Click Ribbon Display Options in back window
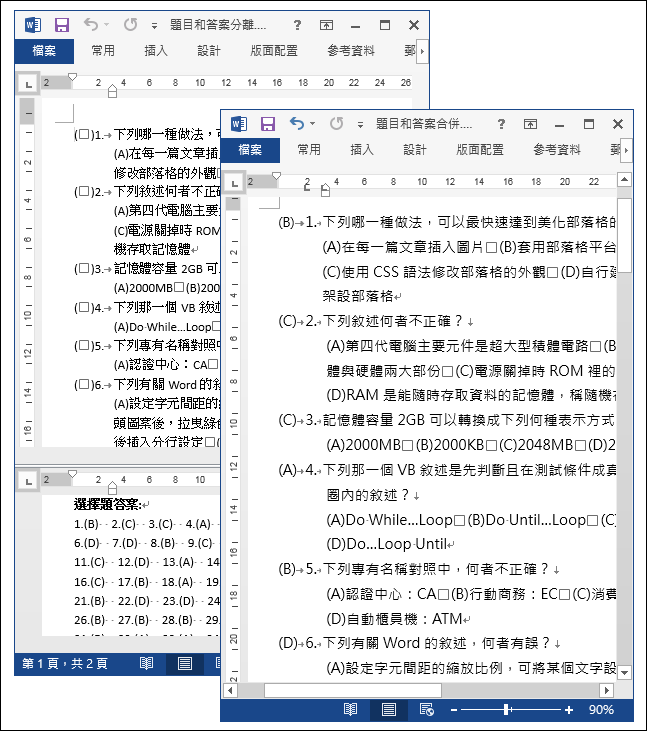This screenshot has height=731, width=647. tap(326, 25)
